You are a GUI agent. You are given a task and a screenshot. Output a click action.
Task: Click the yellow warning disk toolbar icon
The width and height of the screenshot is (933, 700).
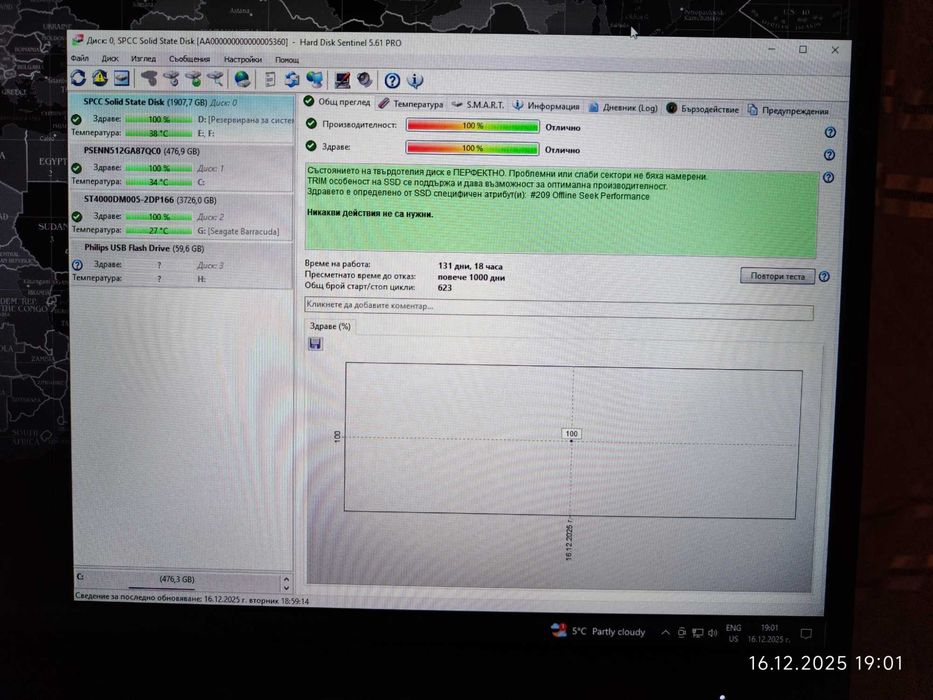pos(100,78)
